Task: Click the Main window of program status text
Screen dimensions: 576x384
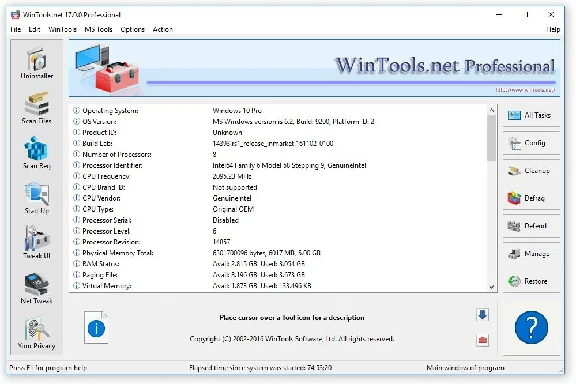Action: click(x=465, y=367)
